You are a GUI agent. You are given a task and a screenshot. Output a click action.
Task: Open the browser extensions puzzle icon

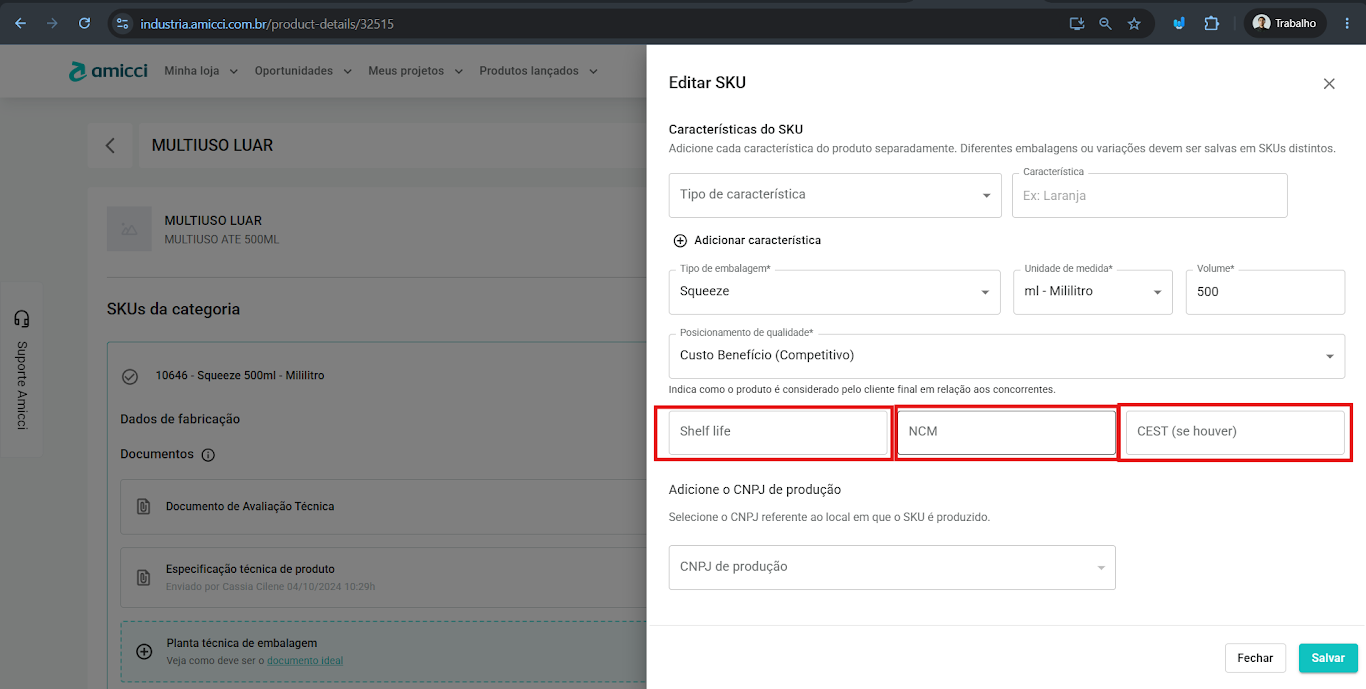[1211, 23]
